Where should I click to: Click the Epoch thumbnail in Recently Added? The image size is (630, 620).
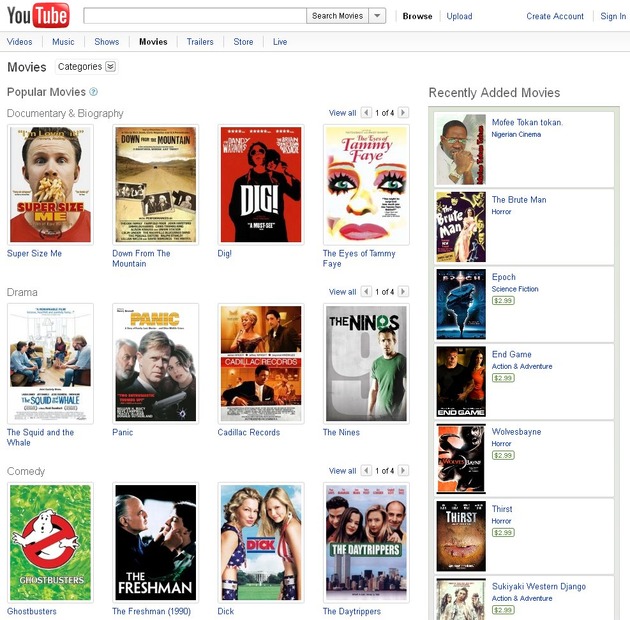461,304
